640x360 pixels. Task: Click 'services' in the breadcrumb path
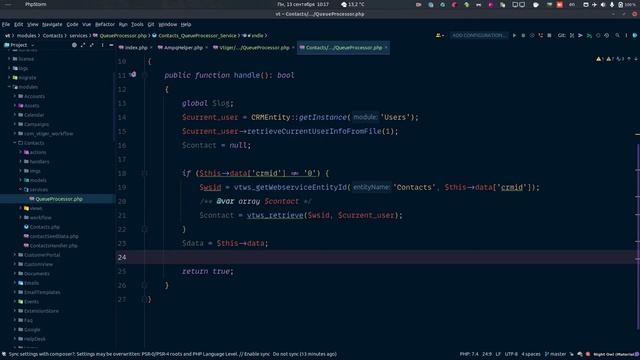78,36
